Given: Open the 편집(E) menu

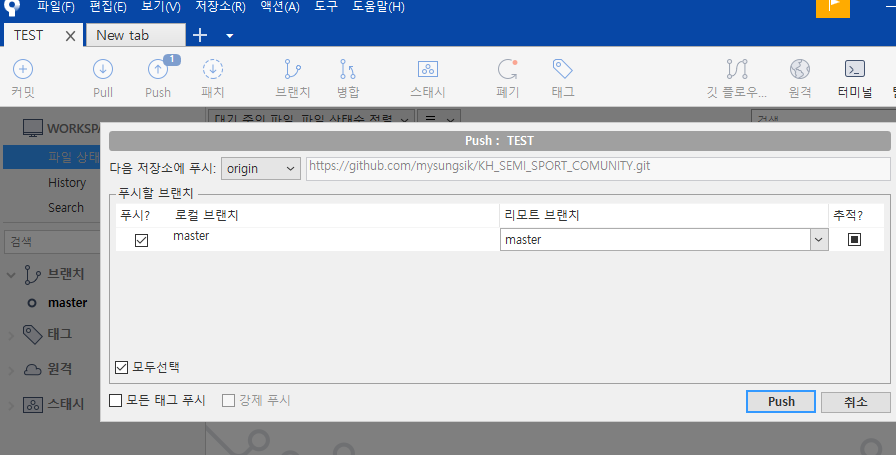Looking at the screenshot, I should point(108,7).
